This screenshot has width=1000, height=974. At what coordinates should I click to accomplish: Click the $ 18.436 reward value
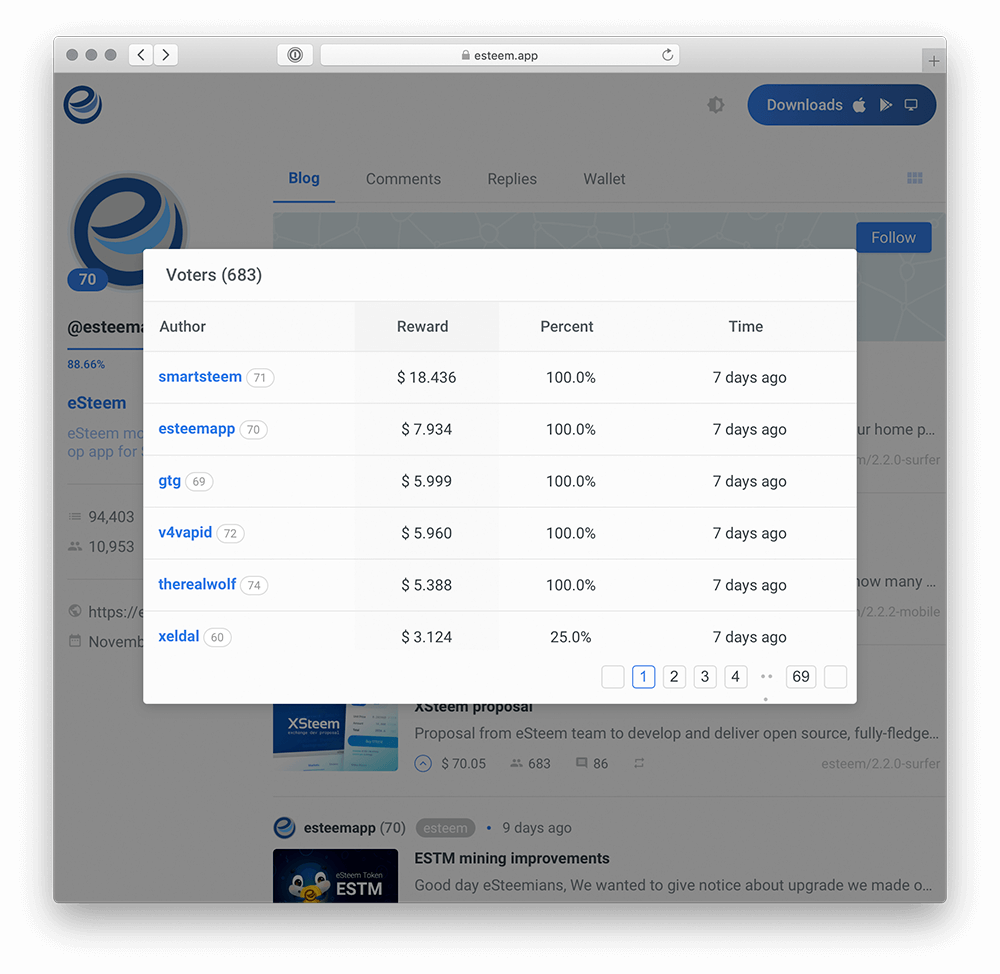[x=427, y=378]
